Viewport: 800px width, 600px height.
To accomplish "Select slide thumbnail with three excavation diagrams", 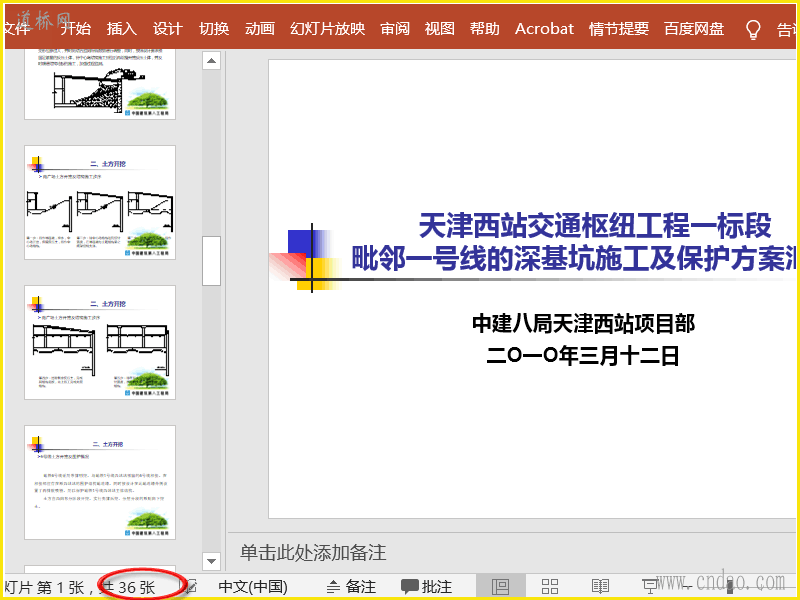I will coord(100,203).
